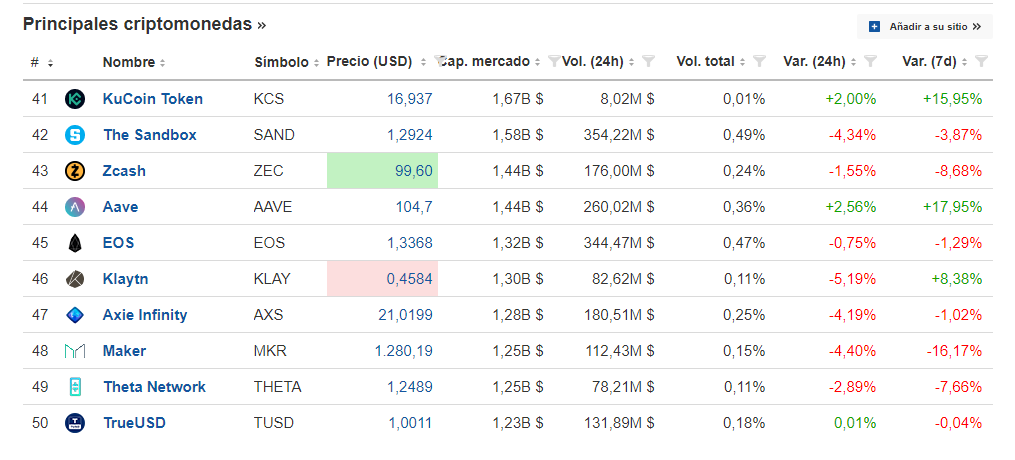Click the Klaytn coin logo
This screenshot has height=460, width=1015.
(75, 279)
